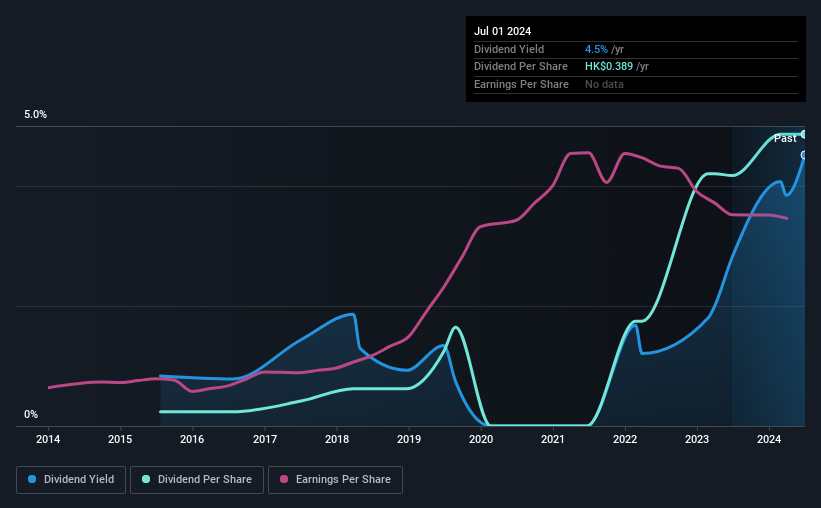Toggle the Earnings Per Share legend button
This screenshot has height=508, width=821.
click(335, 480)
